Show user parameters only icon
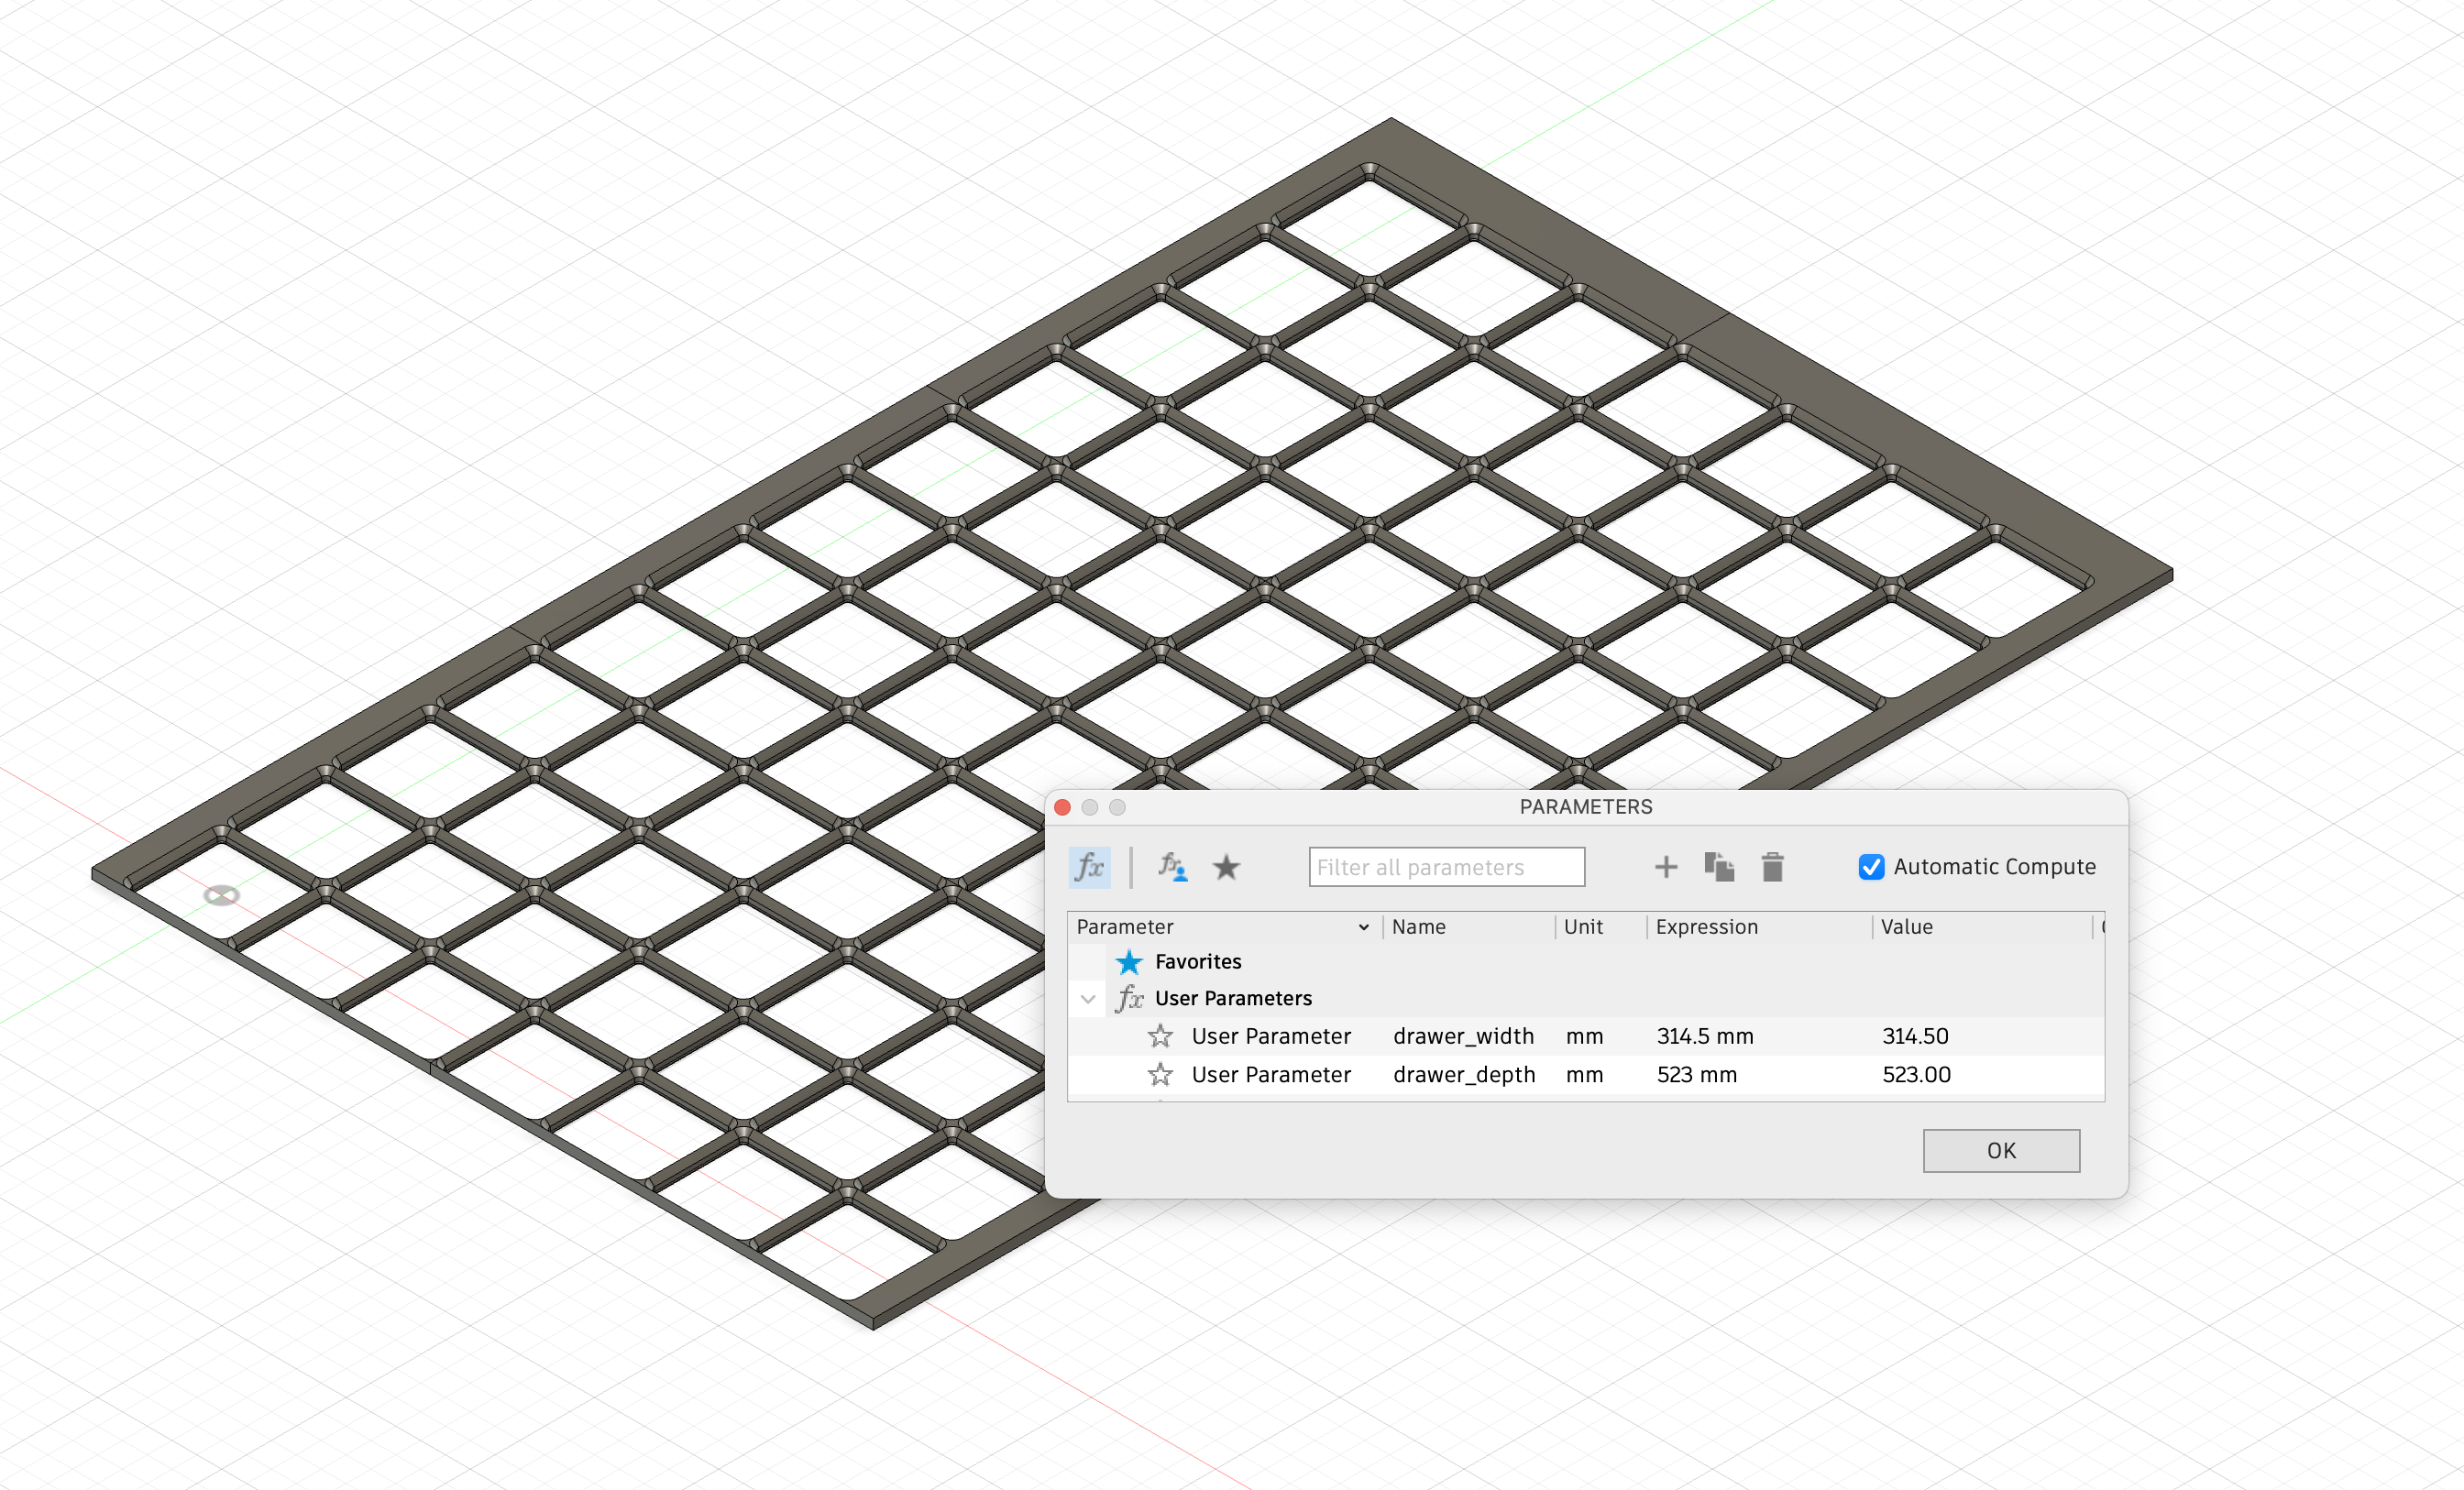 [1172, 867]
